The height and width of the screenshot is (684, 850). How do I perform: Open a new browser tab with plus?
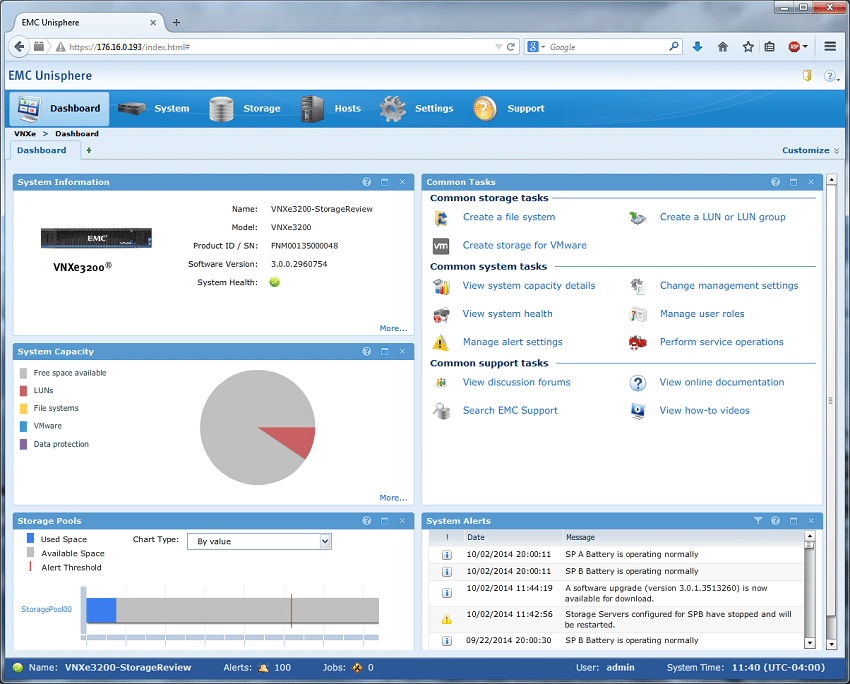click(176, 22)
